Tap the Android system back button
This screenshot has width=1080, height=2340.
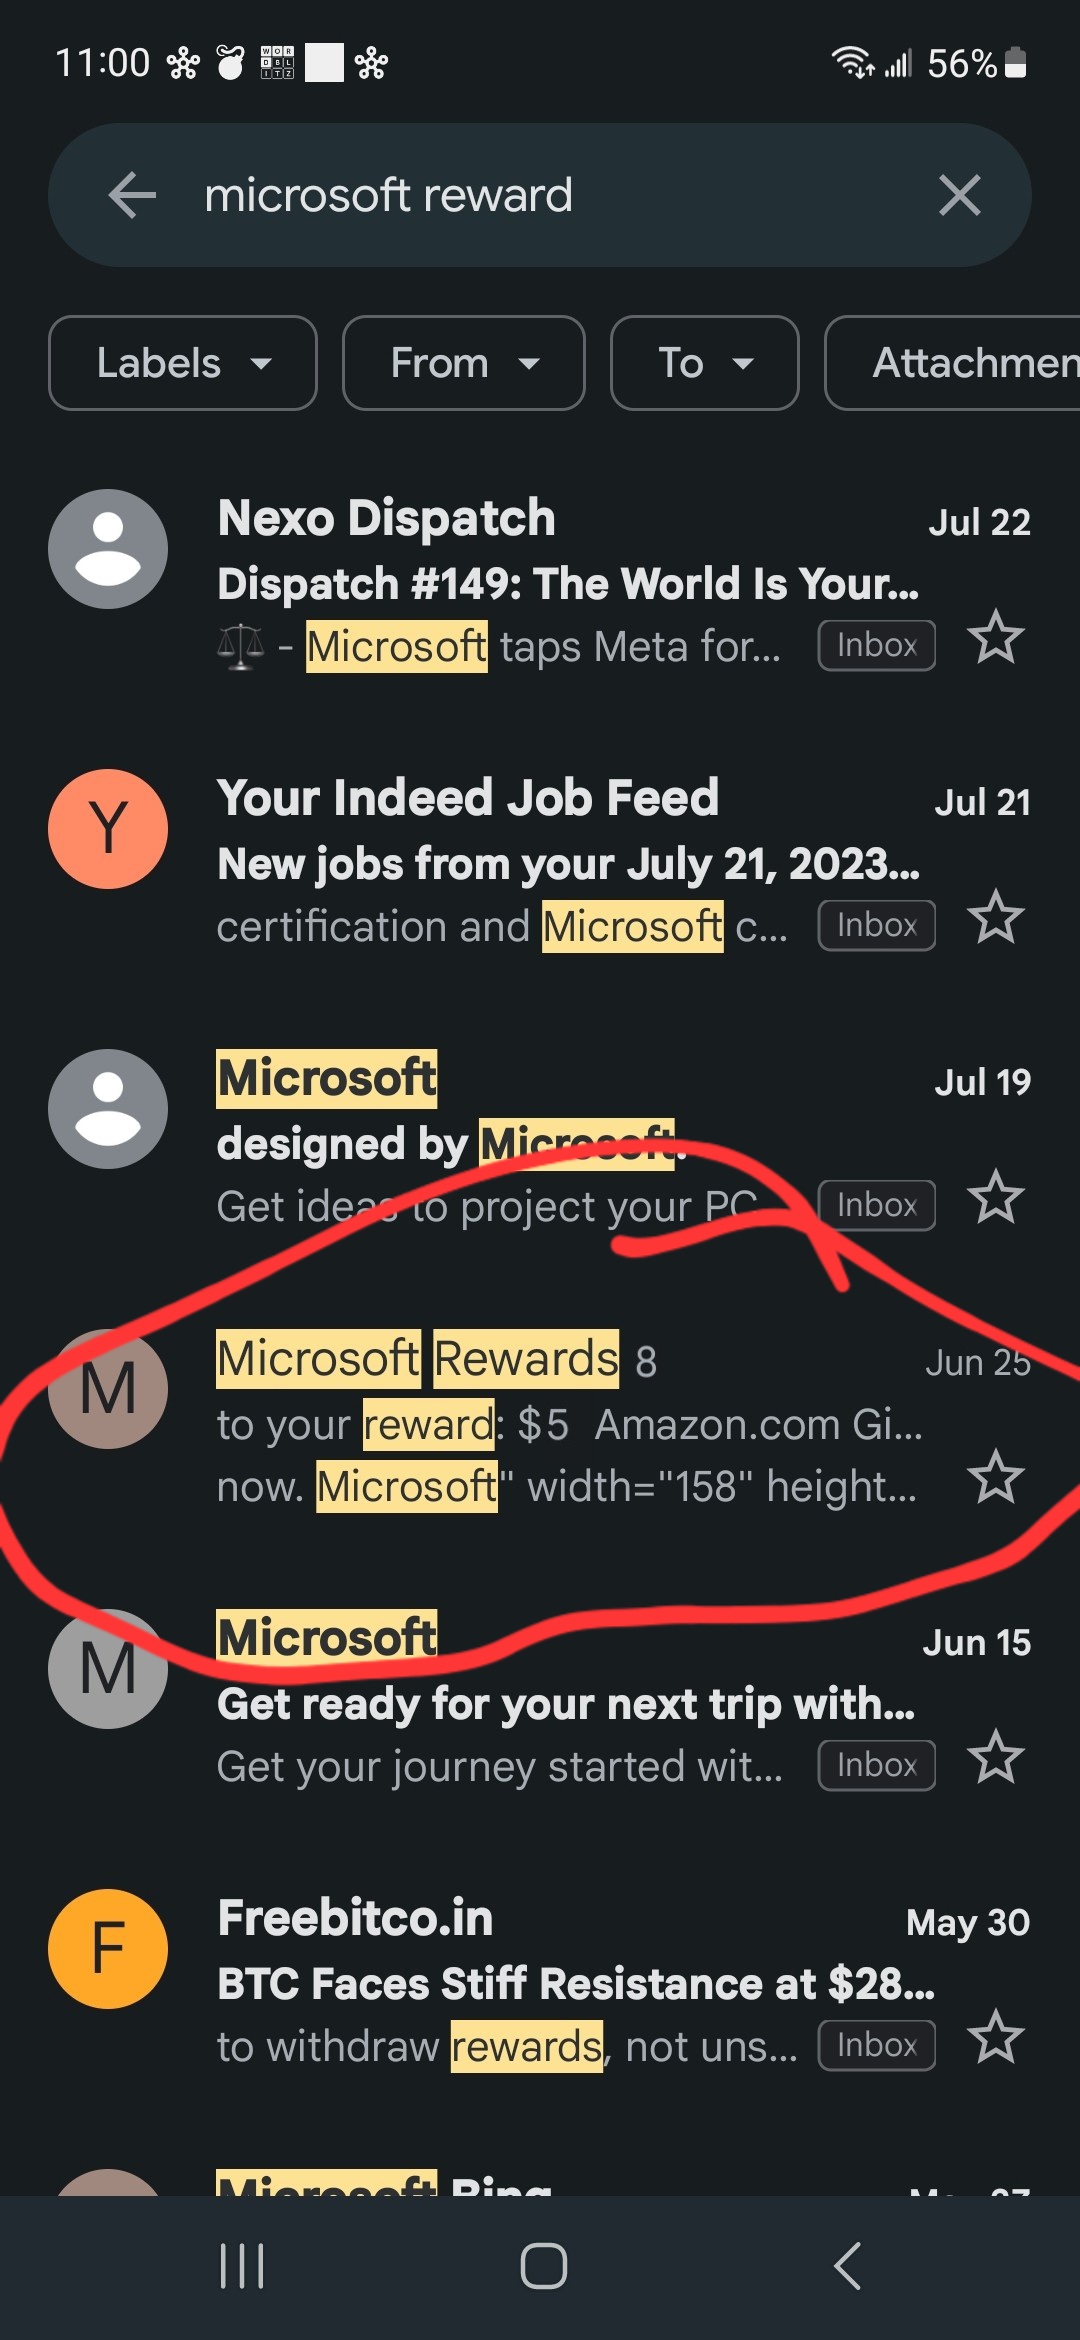847,2266
